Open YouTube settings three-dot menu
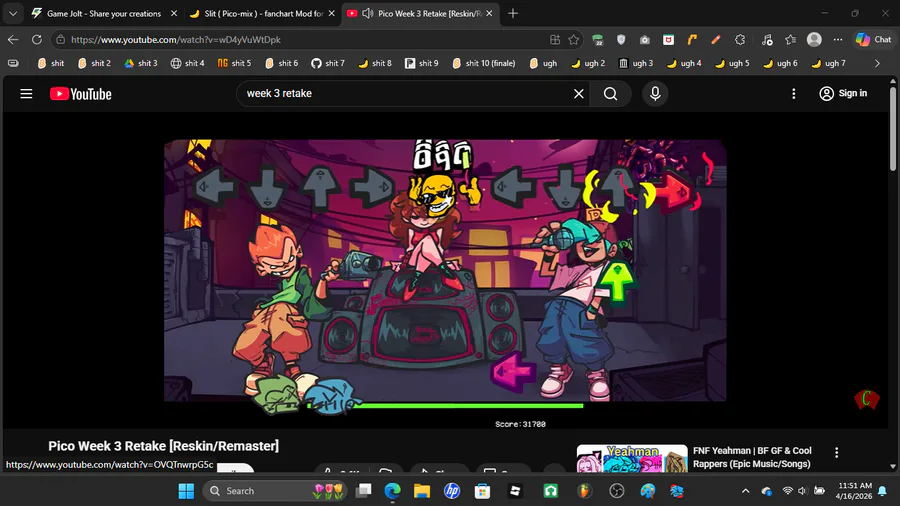The height and width of the screenshot is (506, 900). tap(794, 94)
